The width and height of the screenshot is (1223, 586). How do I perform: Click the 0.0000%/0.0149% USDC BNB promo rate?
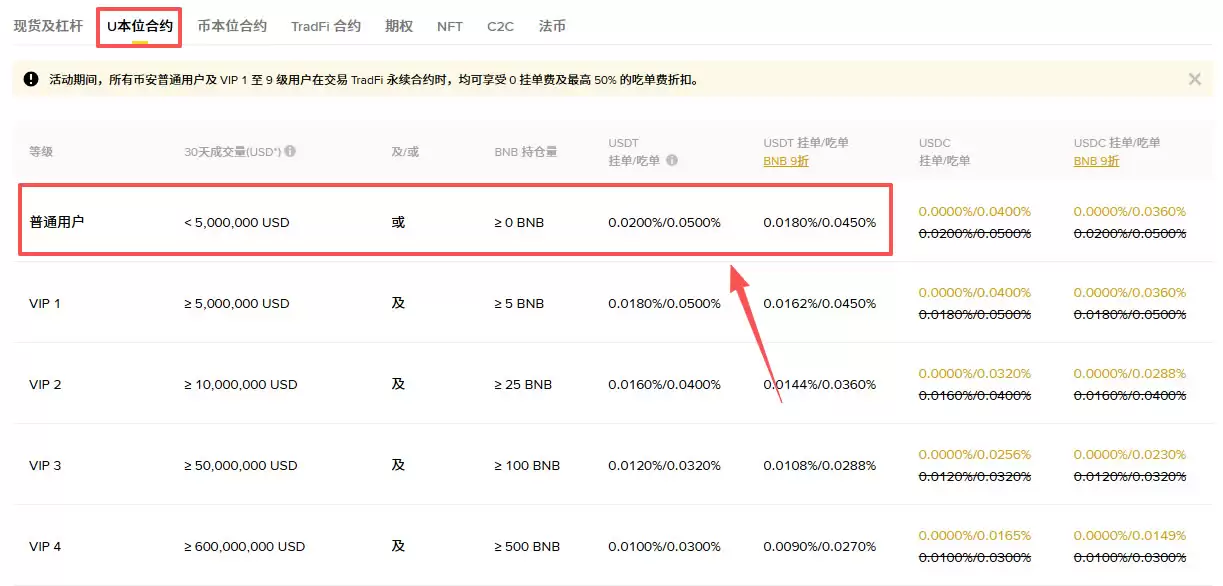click(1130, 535)
